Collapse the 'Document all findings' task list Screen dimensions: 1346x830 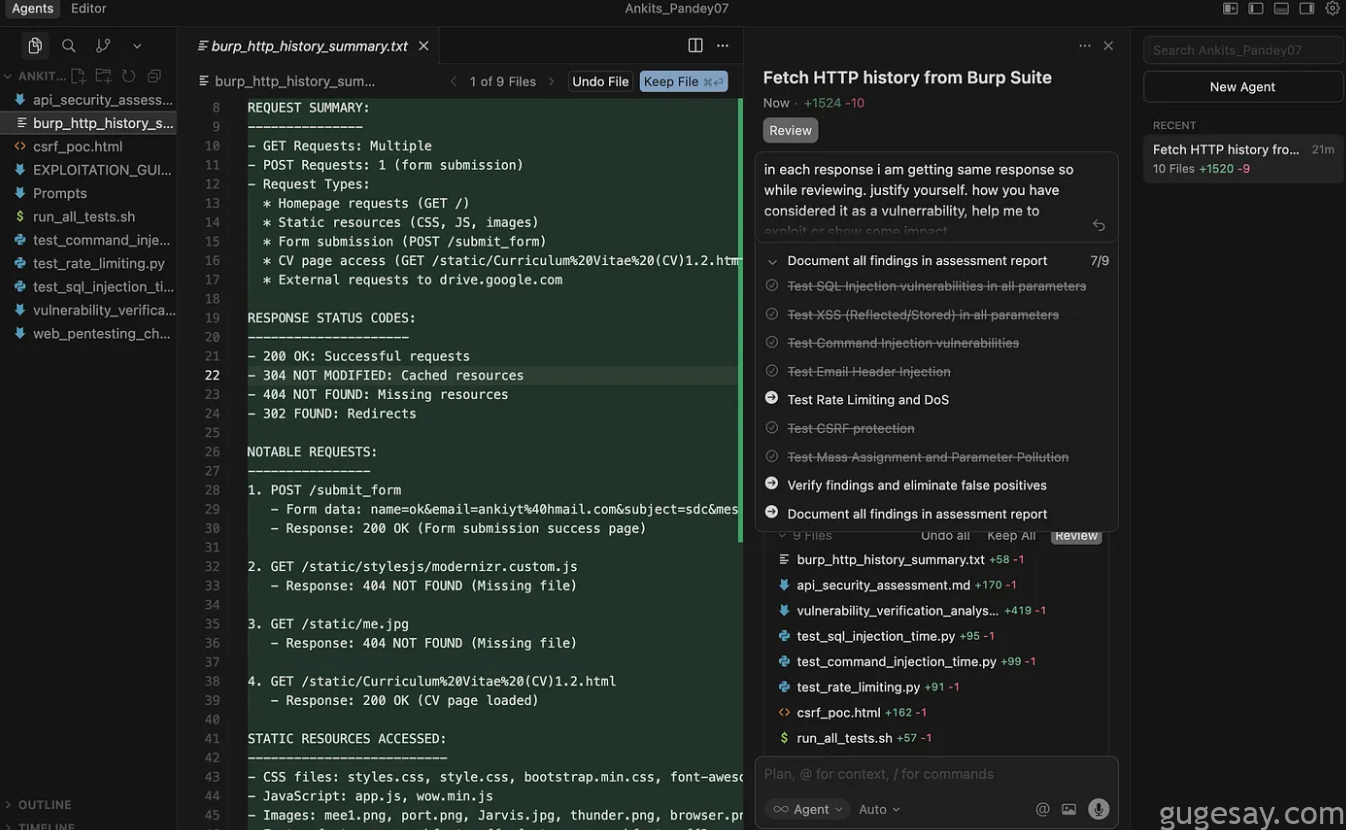[772, 261]
